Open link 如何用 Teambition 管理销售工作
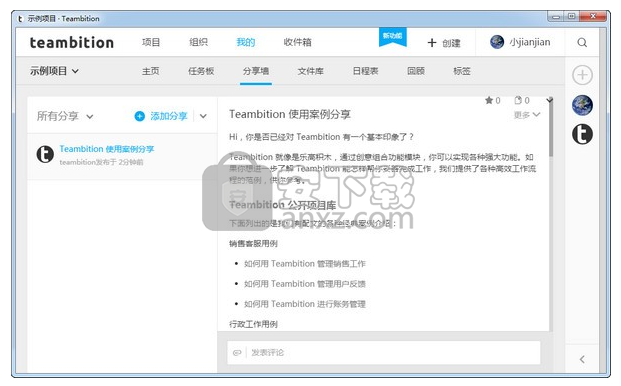 coord(305,264)
